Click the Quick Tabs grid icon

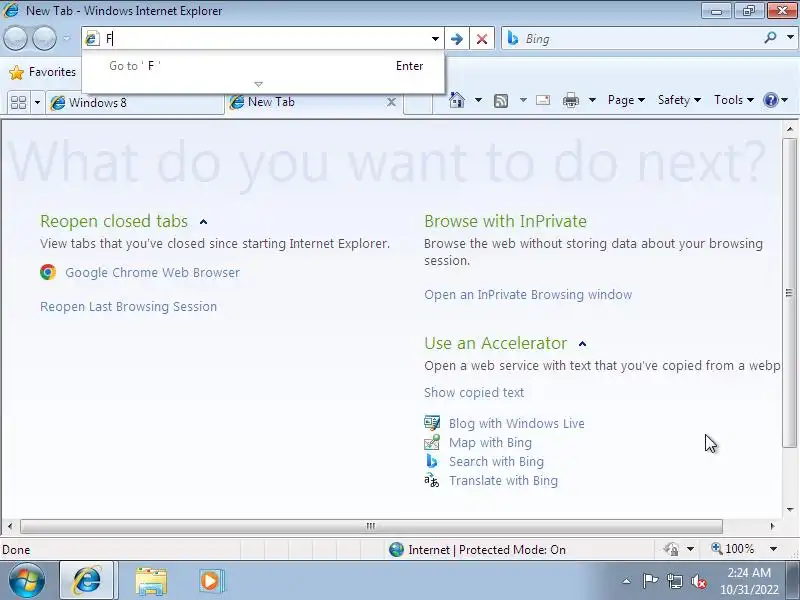pos(18,103)
